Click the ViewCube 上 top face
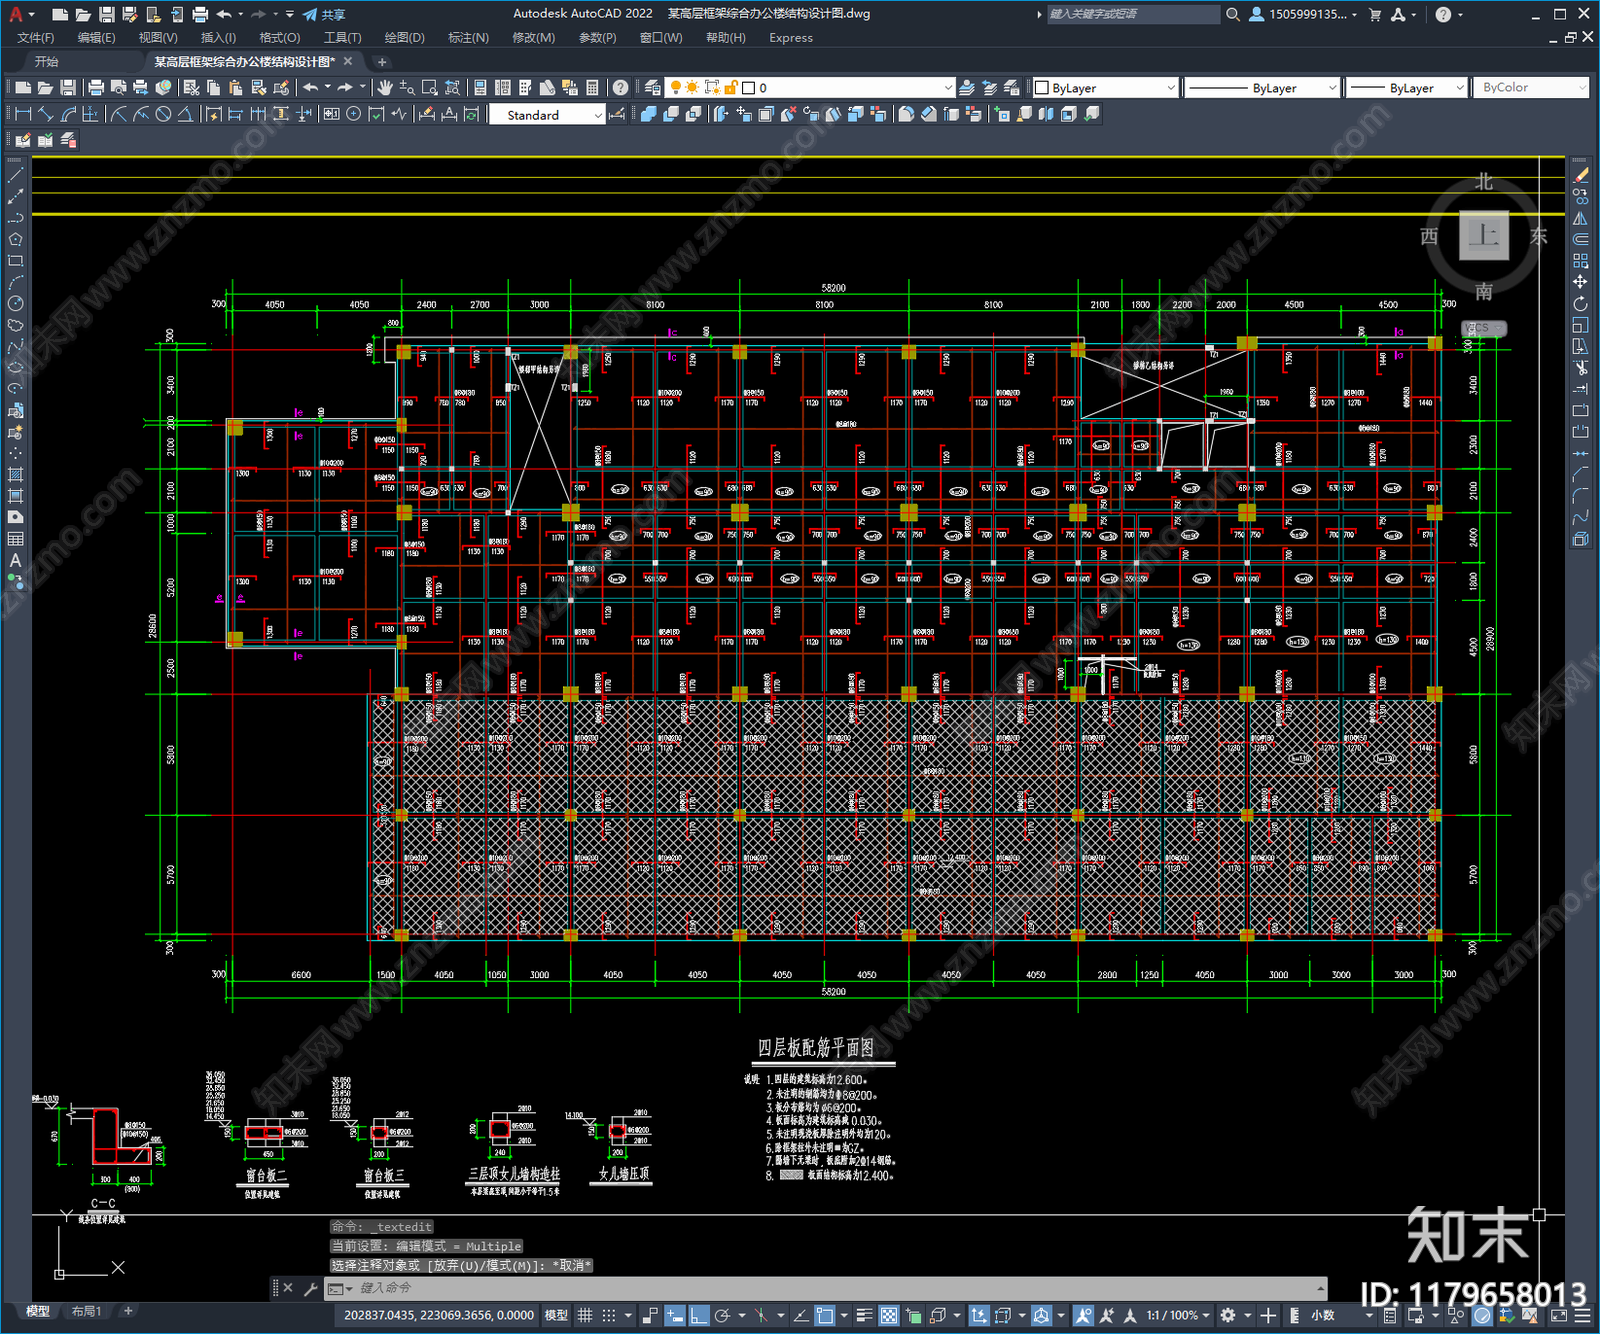Image resolution: width=1600 pixels, height=1334 pixels. (1484, 236)
